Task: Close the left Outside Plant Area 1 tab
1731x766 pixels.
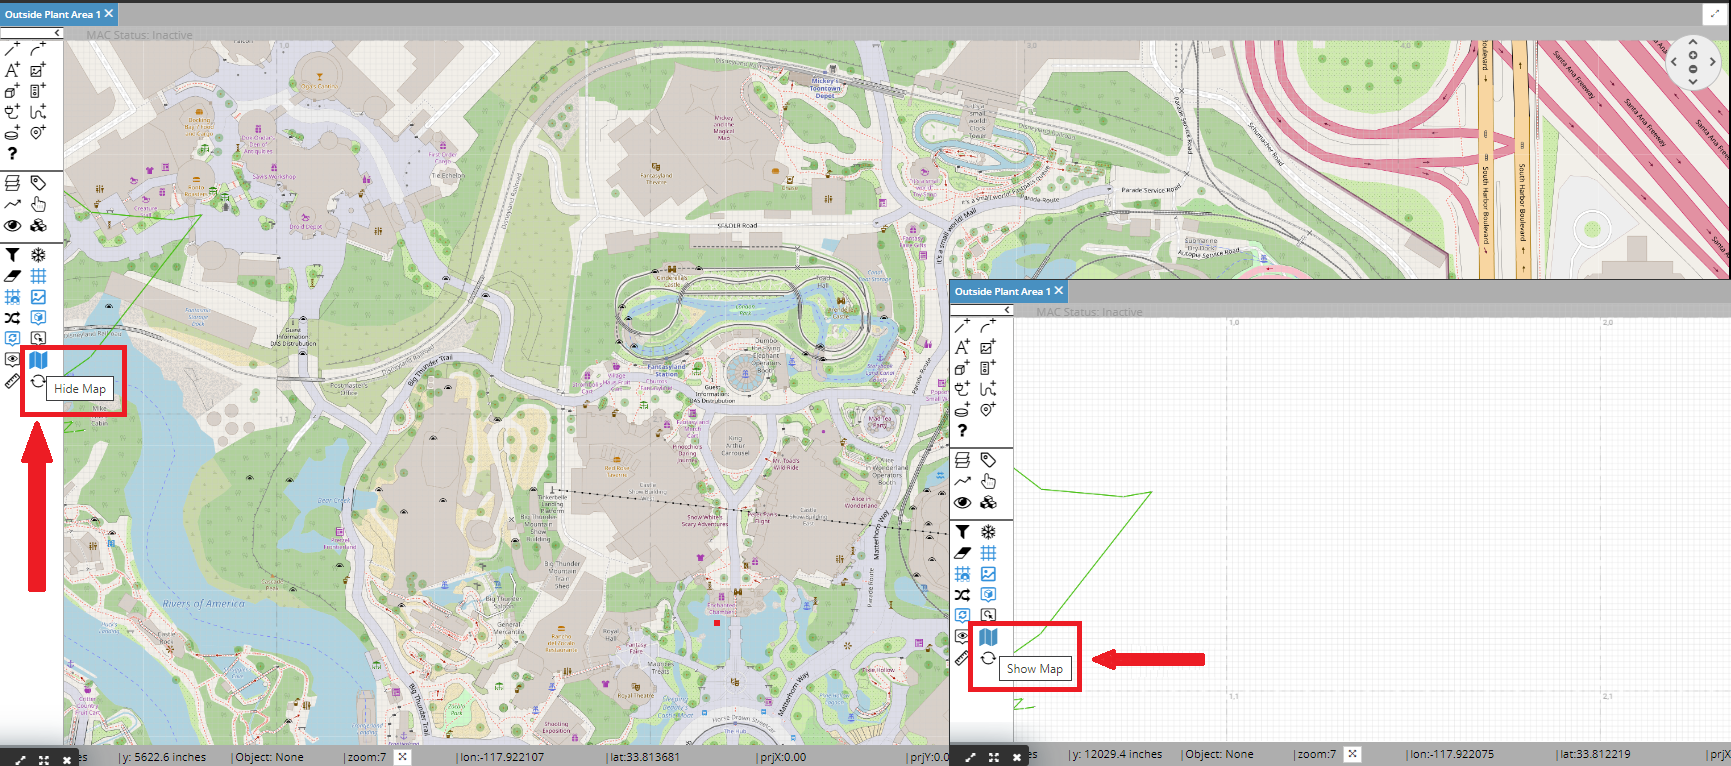Action: [x=109, y=14]
